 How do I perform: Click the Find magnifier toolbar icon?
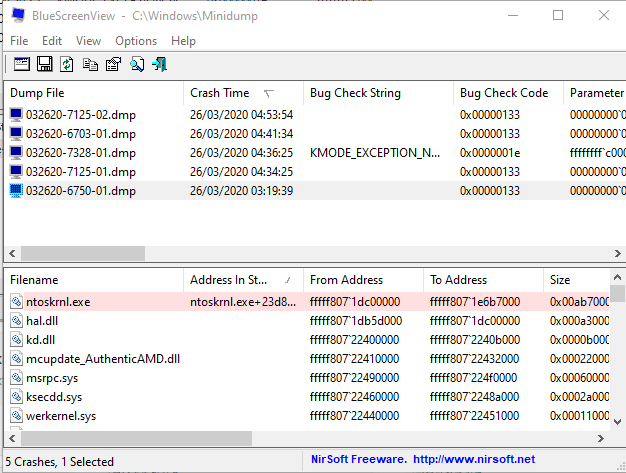tap(137, 64)
